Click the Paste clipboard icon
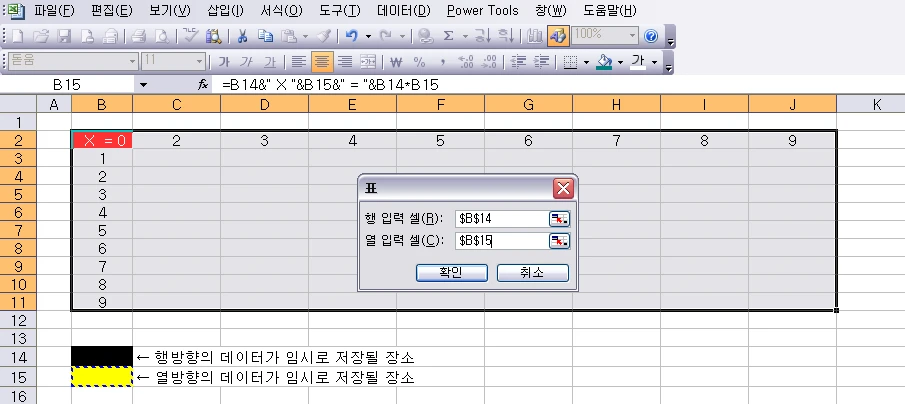 coord(288,36)
